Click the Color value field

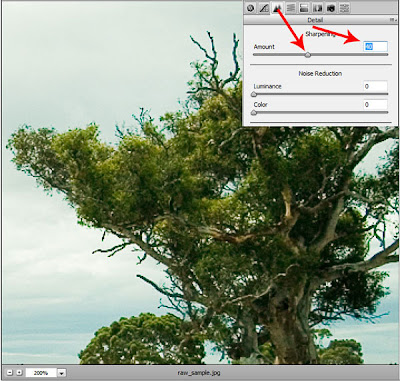tap(375, 105)
